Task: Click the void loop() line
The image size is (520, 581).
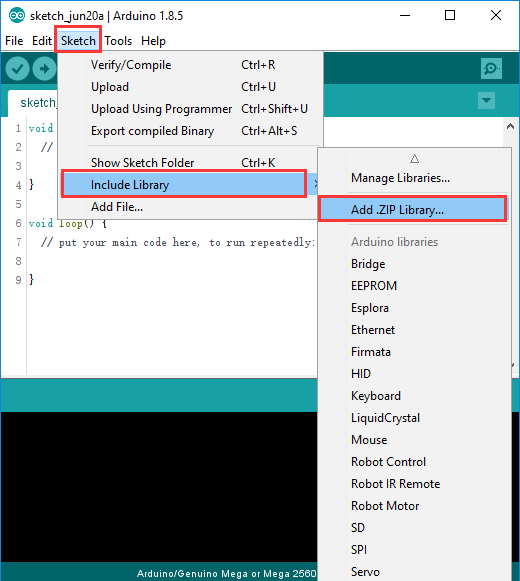Action: tap(68, 223)
